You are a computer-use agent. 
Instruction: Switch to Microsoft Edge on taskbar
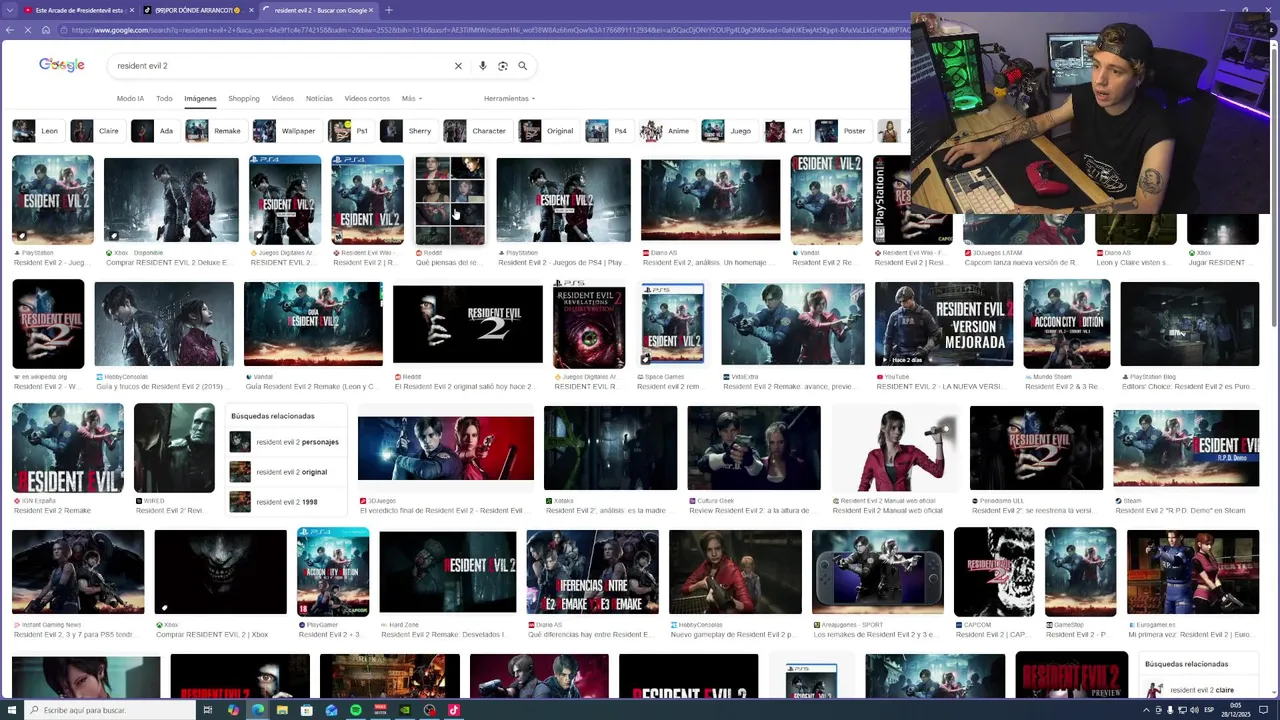(x=258, y=710)
